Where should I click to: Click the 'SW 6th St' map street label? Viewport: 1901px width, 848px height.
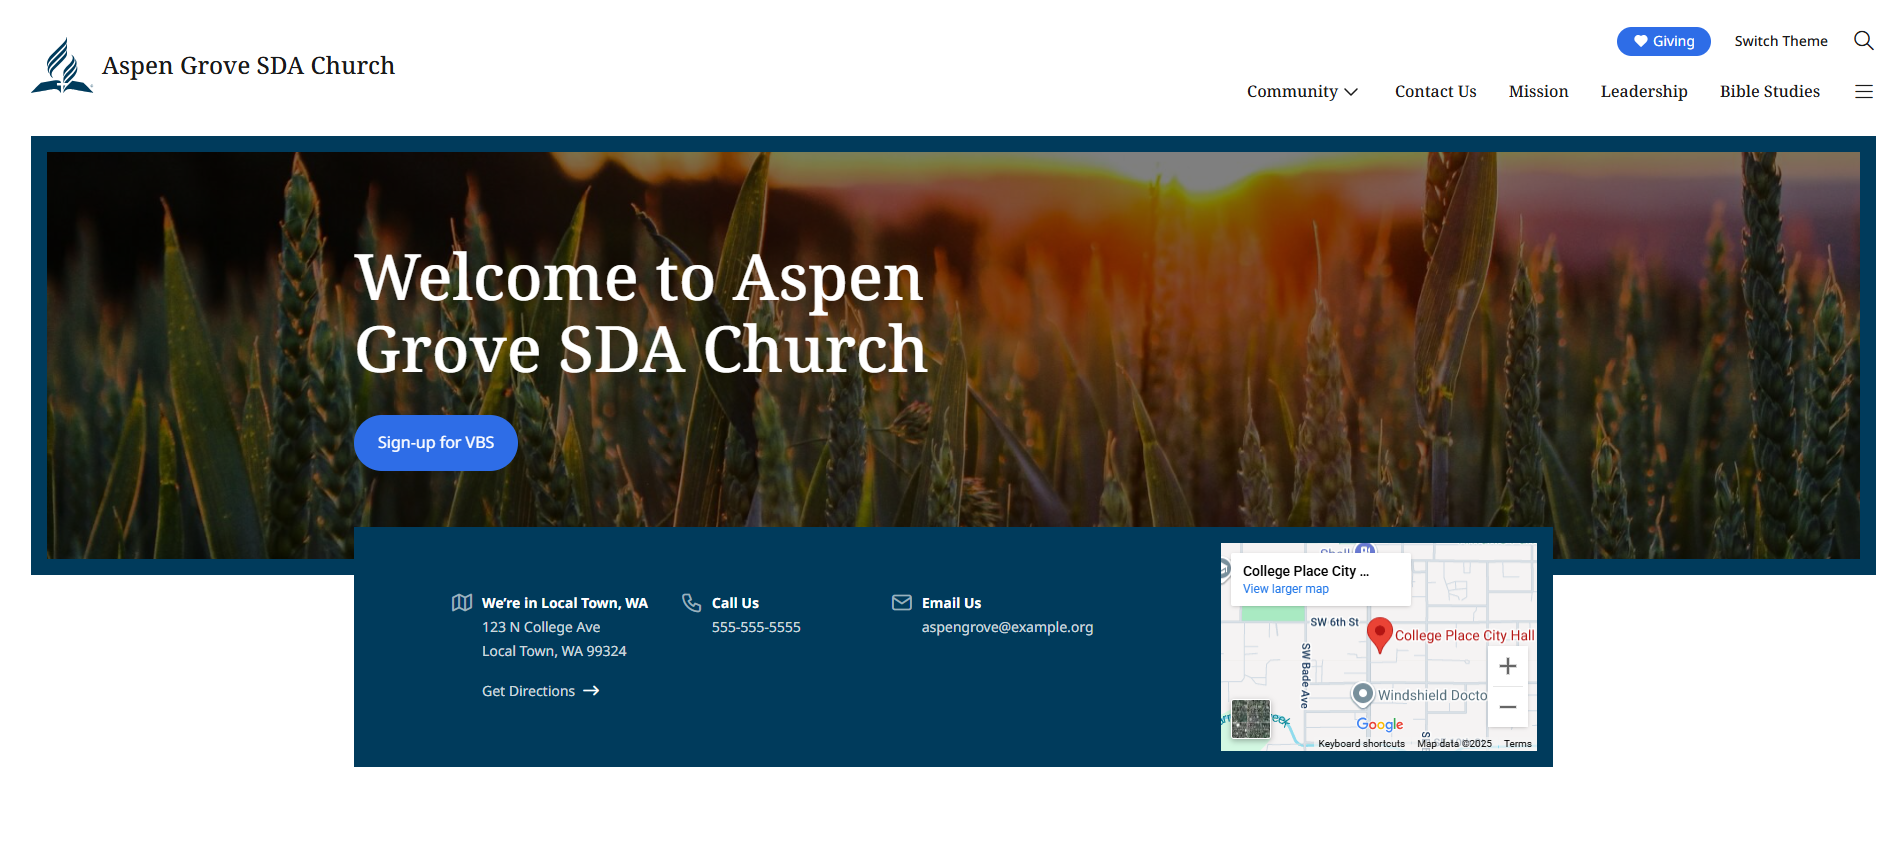[x=1335, y=622]
